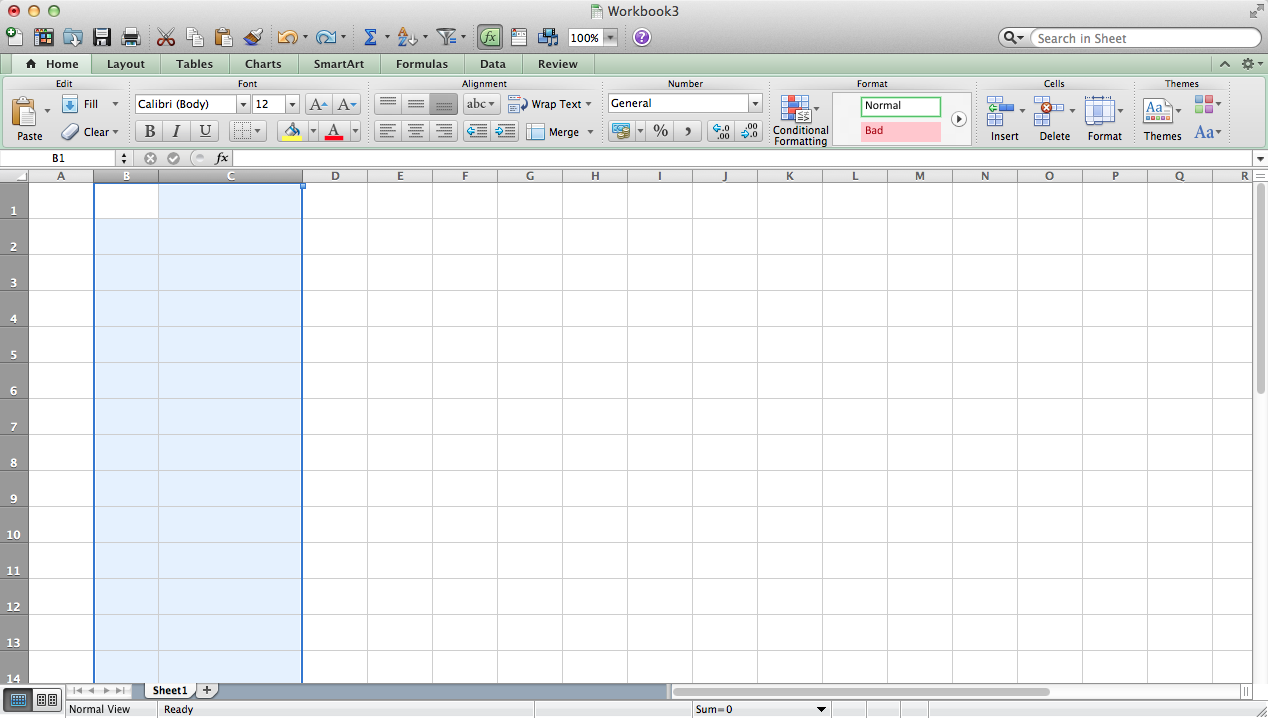Open the Media Browser icon
1268x718 pixels.
pos(548,37)
